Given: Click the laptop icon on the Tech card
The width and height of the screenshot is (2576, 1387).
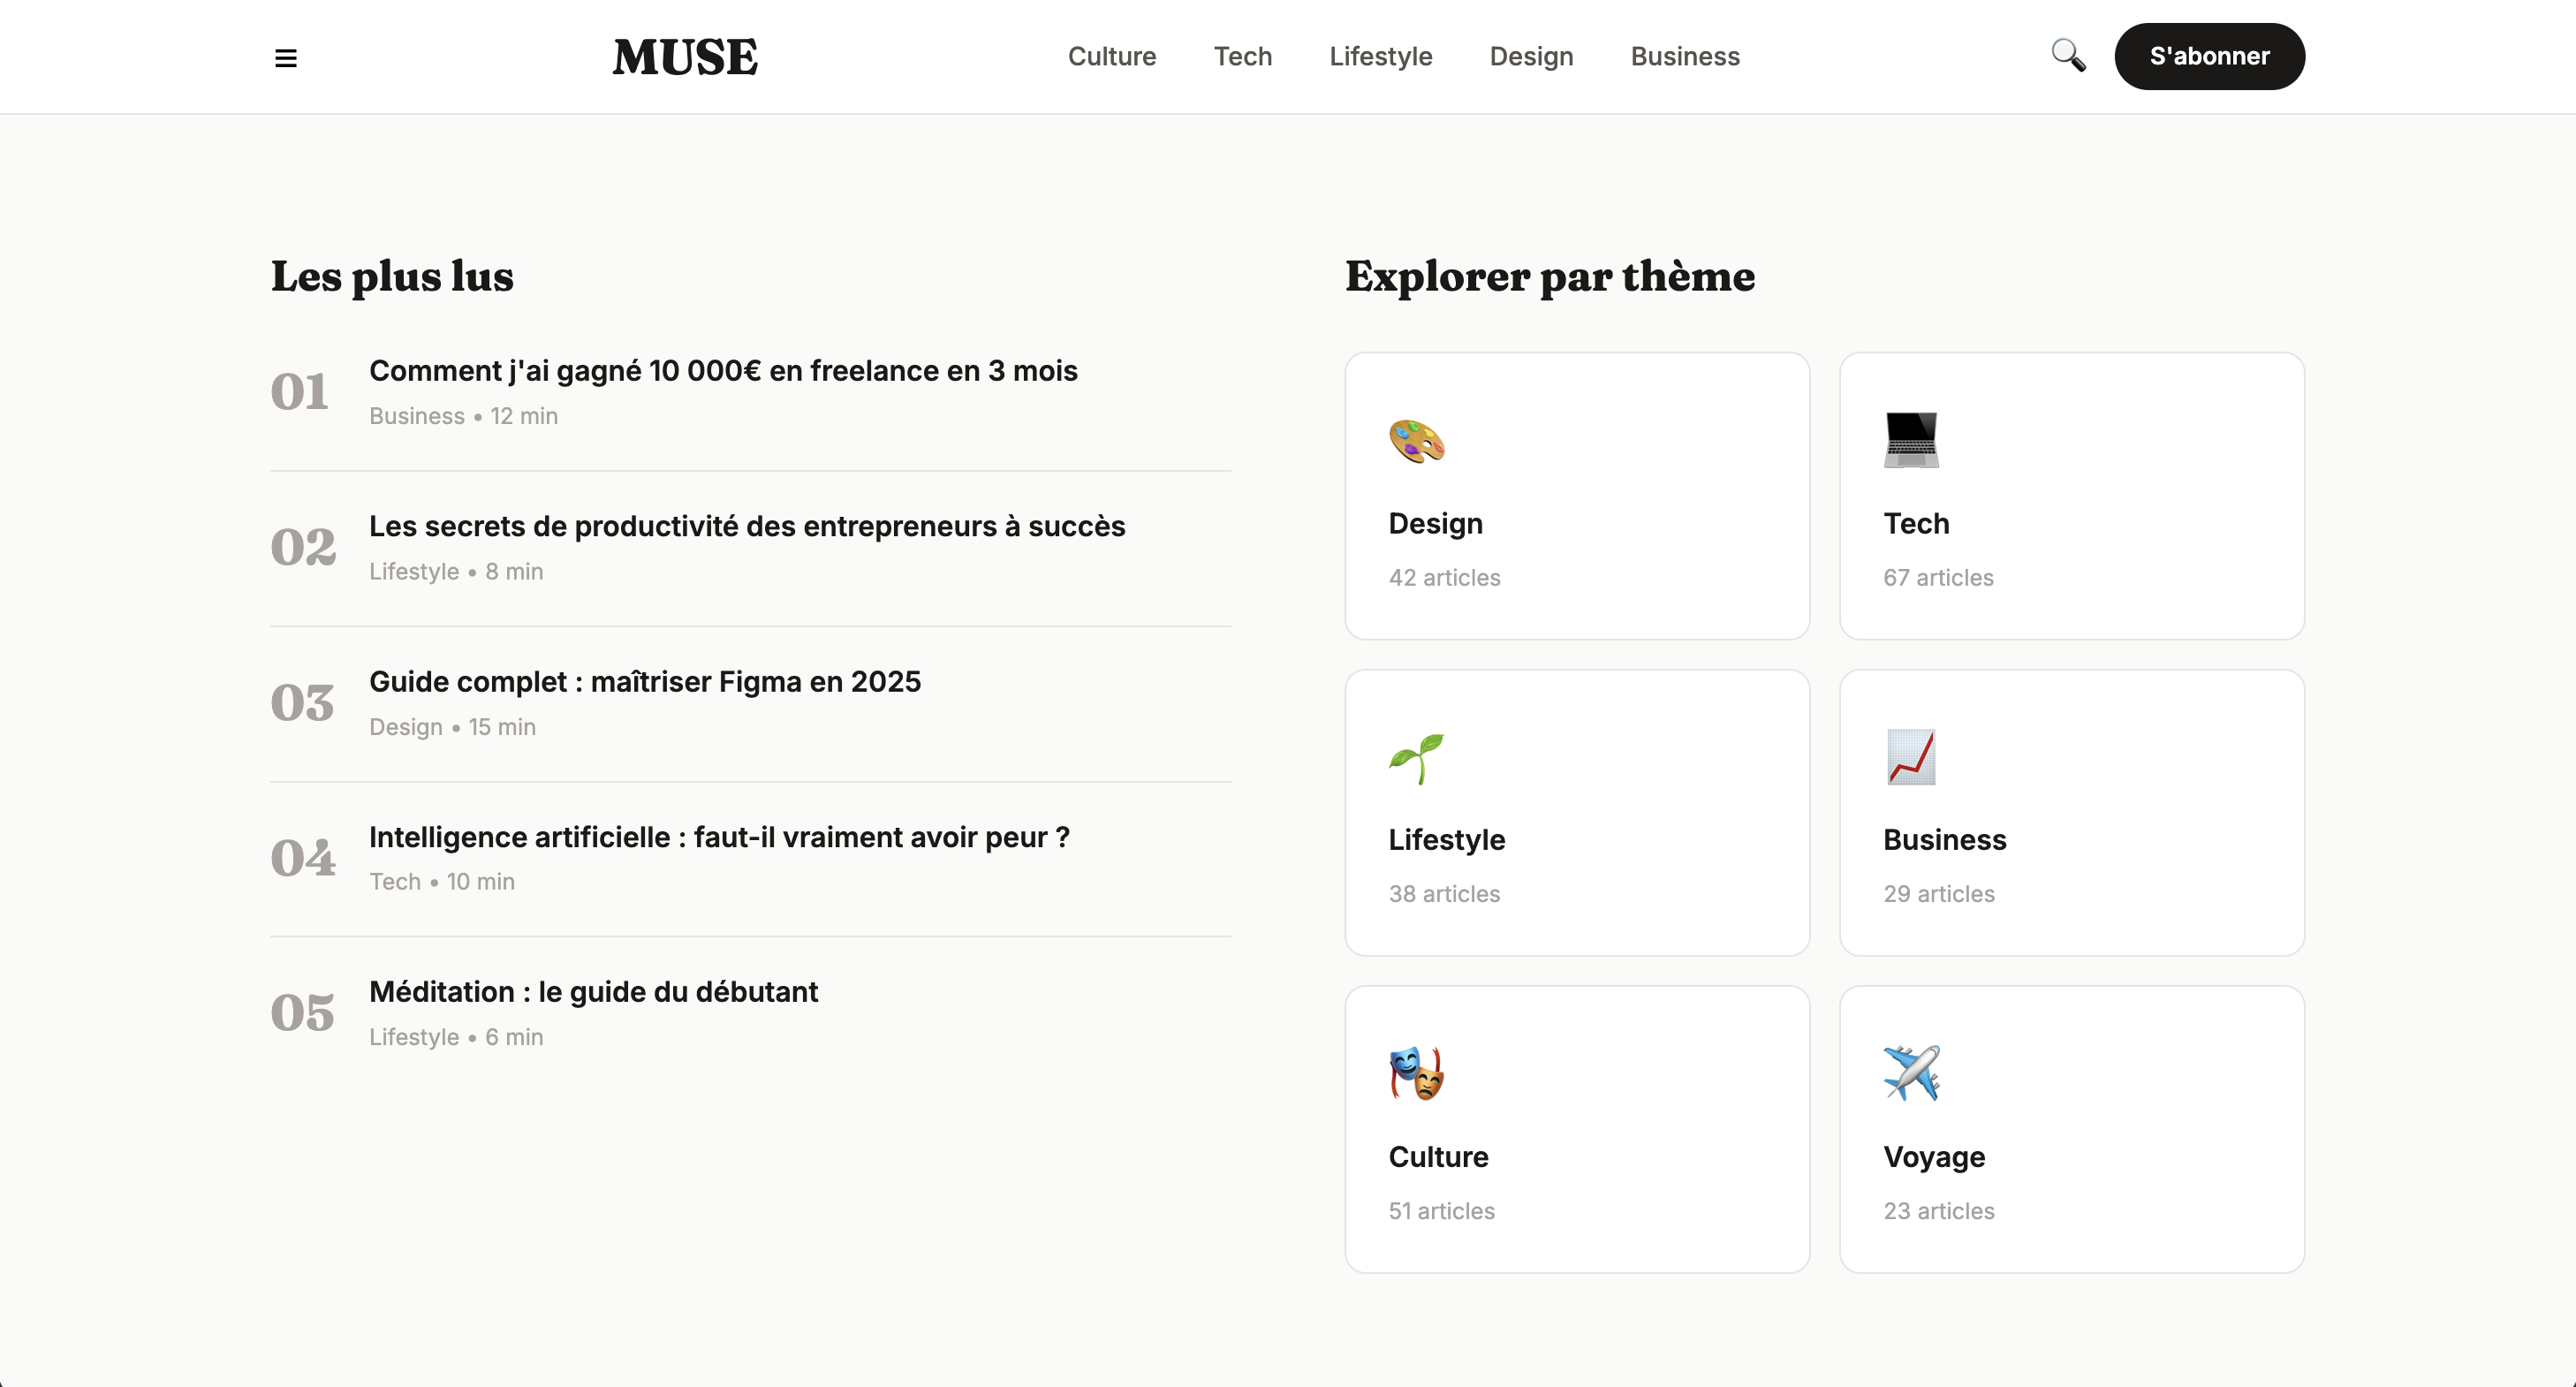Looking at the screenshot, I should tap(1911, 440).
